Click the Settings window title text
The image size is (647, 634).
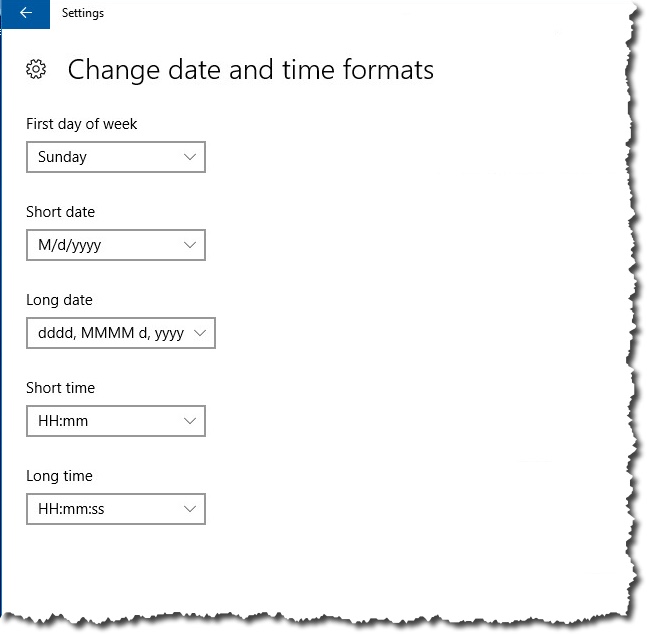pos(83,13)
